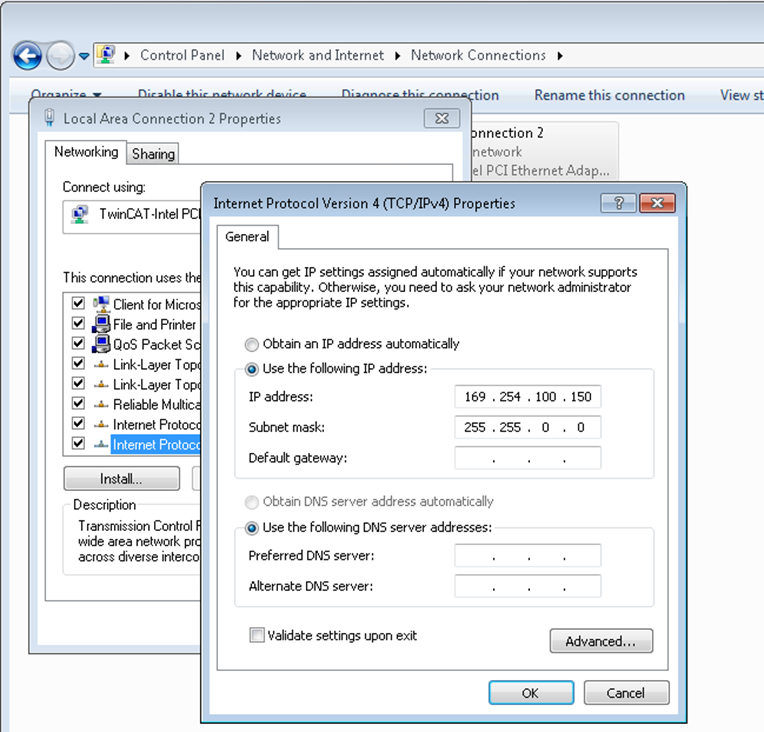Click the Alternate DNS server field

[x=528, y=586]
